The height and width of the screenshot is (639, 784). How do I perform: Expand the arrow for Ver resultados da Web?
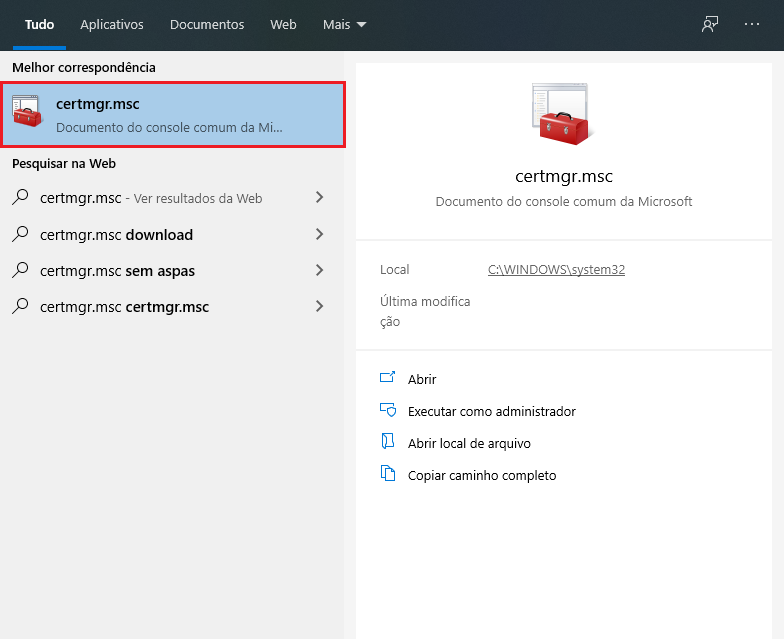pyautogui.click(x=319, y=198)
